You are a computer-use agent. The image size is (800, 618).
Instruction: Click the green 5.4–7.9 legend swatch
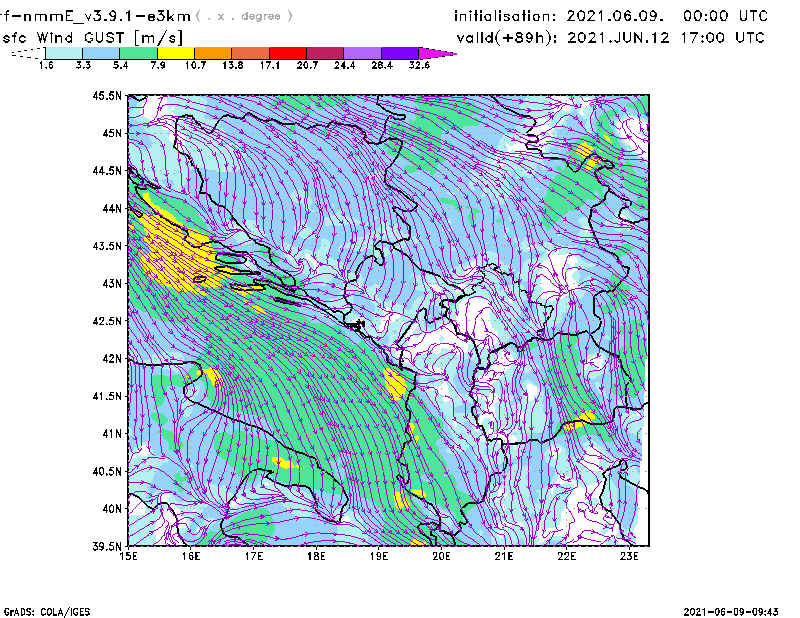[x=138, y=53]
